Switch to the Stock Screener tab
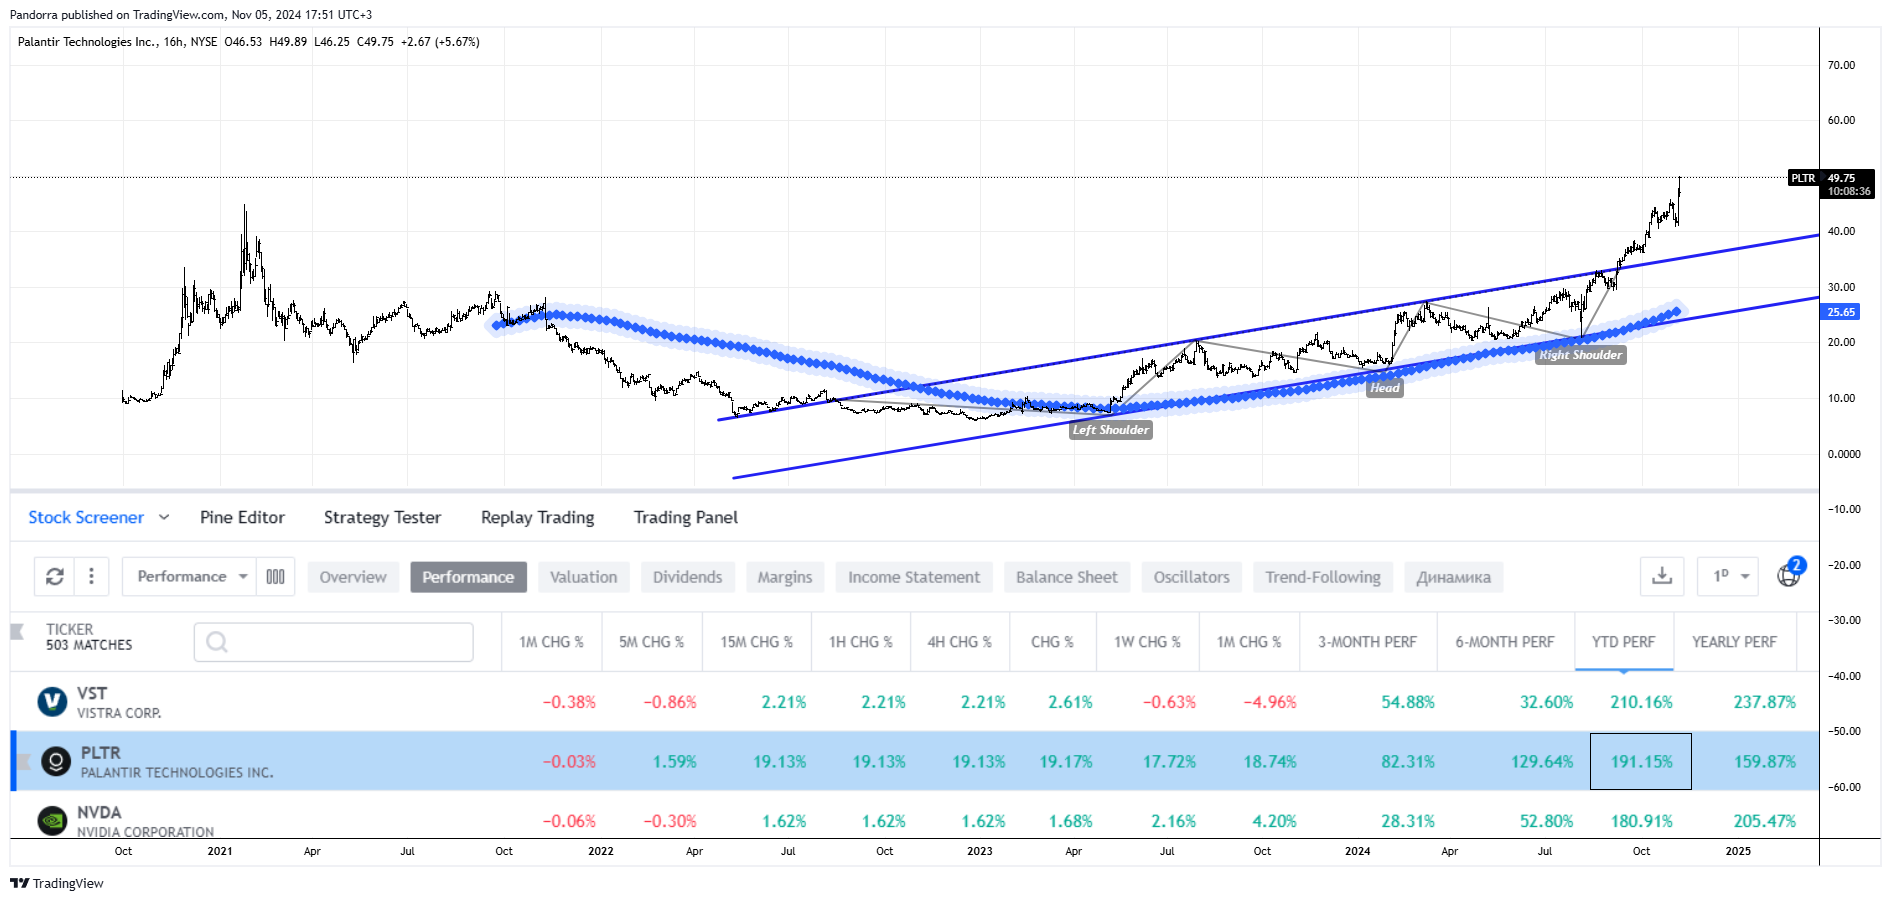This screenshot has height=901, width=1891. coord(86,517)
